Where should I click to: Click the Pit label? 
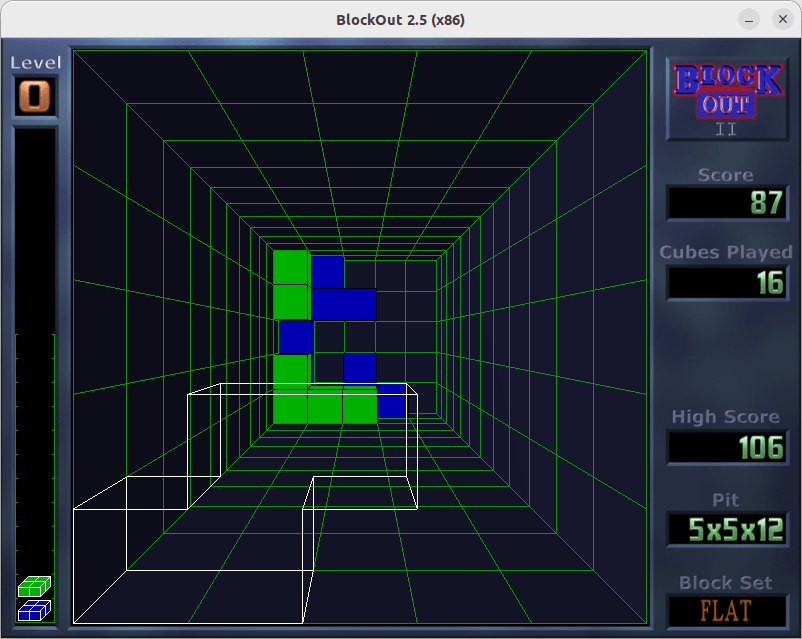pyautogui.click(x=726, y=500)
